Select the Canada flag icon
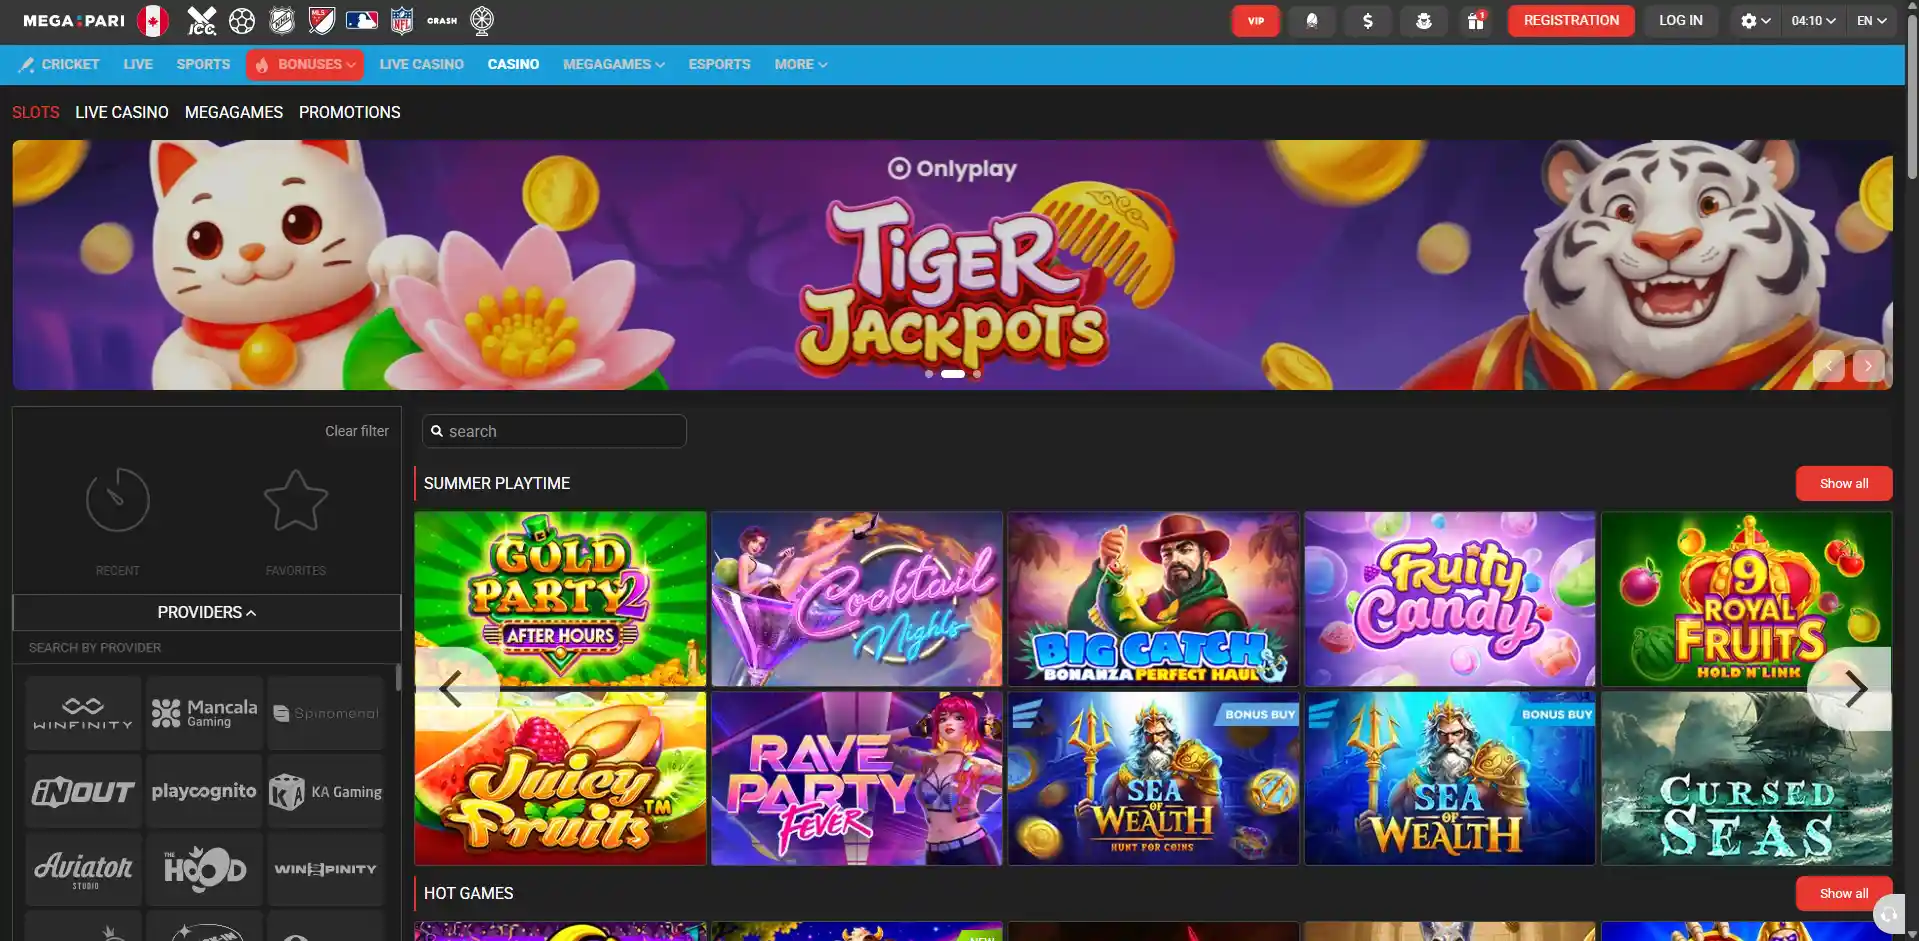 coord(153,20)
